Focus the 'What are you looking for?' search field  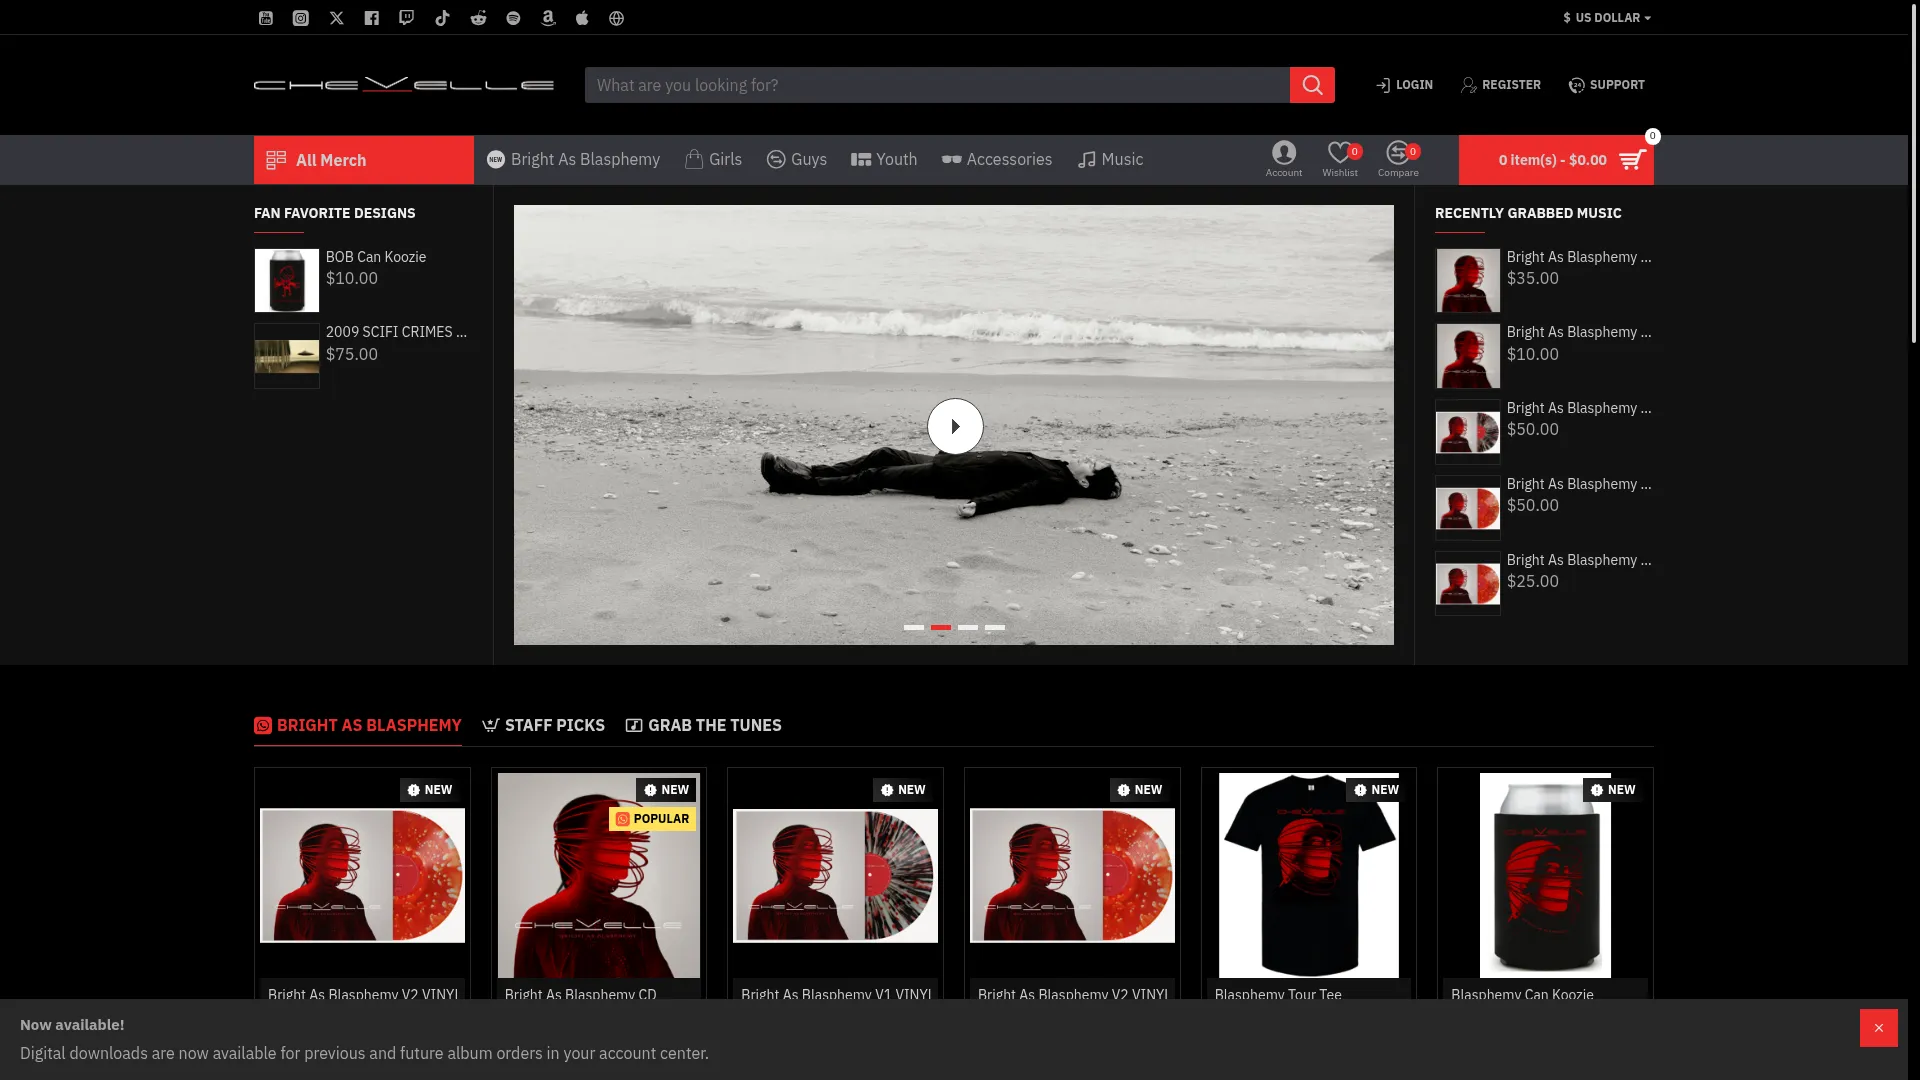(x=937, y=85)
